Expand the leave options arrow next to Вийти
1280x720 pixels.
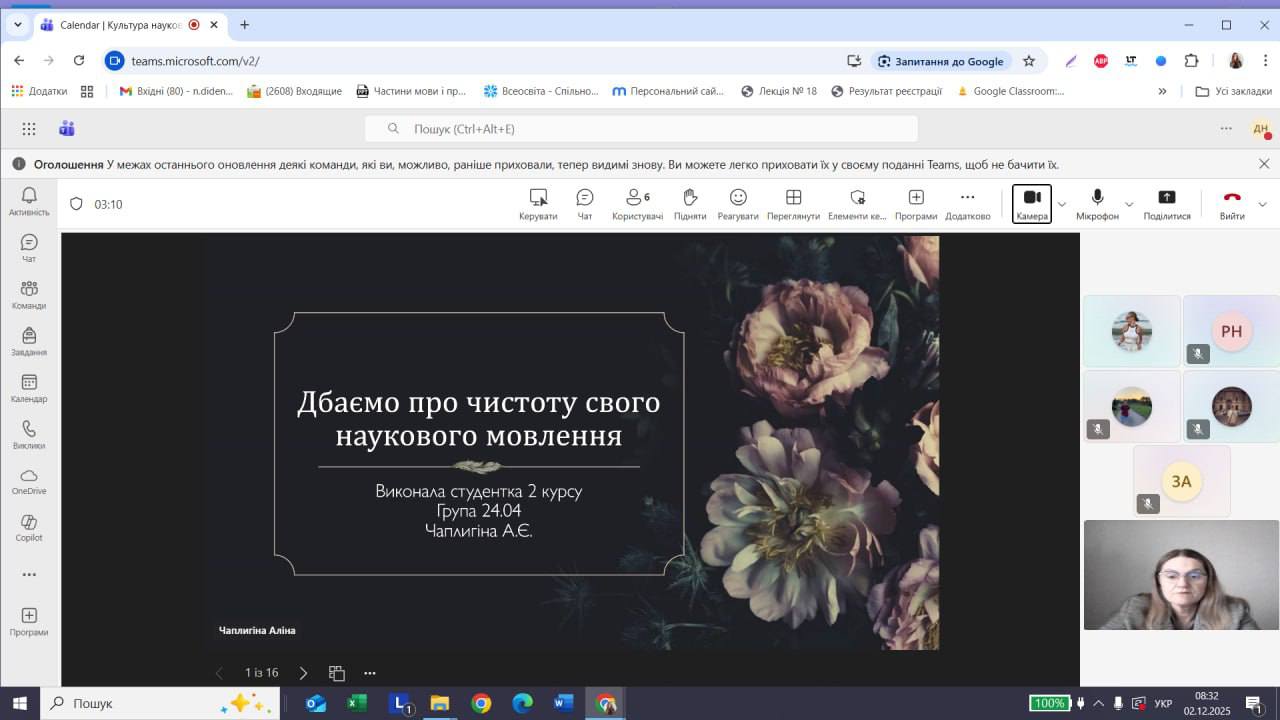(x=1262, y=205)
